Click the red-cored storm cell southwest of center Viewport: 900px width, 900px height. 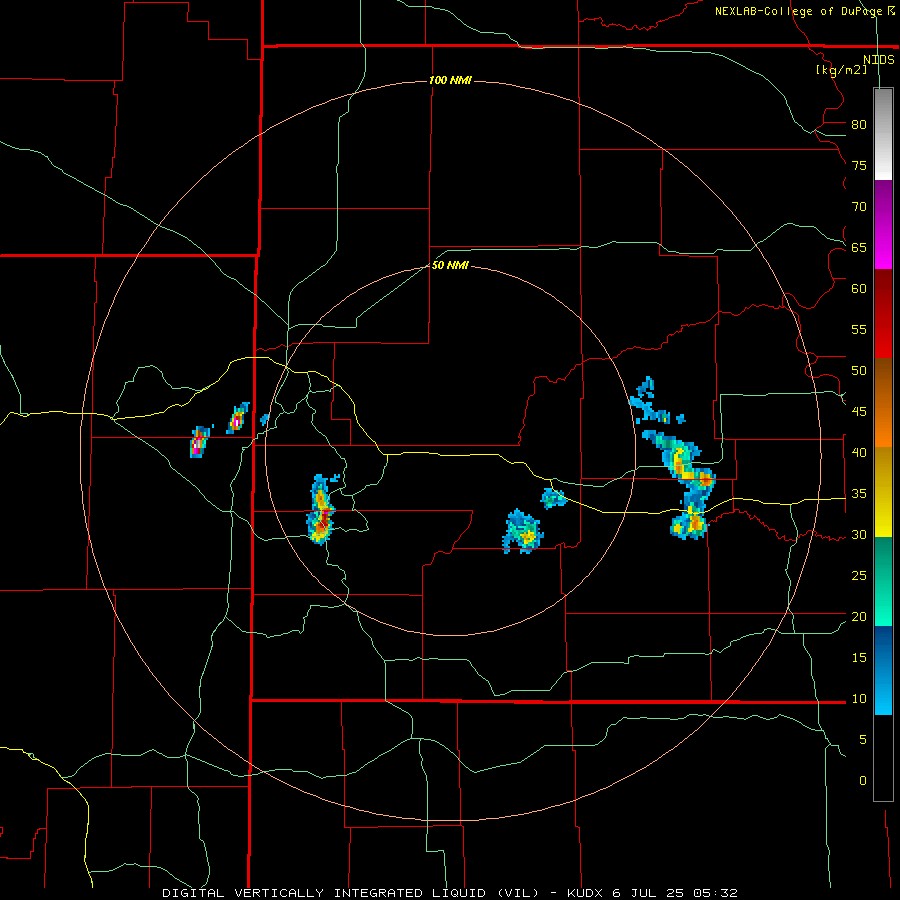pos(321,510)
